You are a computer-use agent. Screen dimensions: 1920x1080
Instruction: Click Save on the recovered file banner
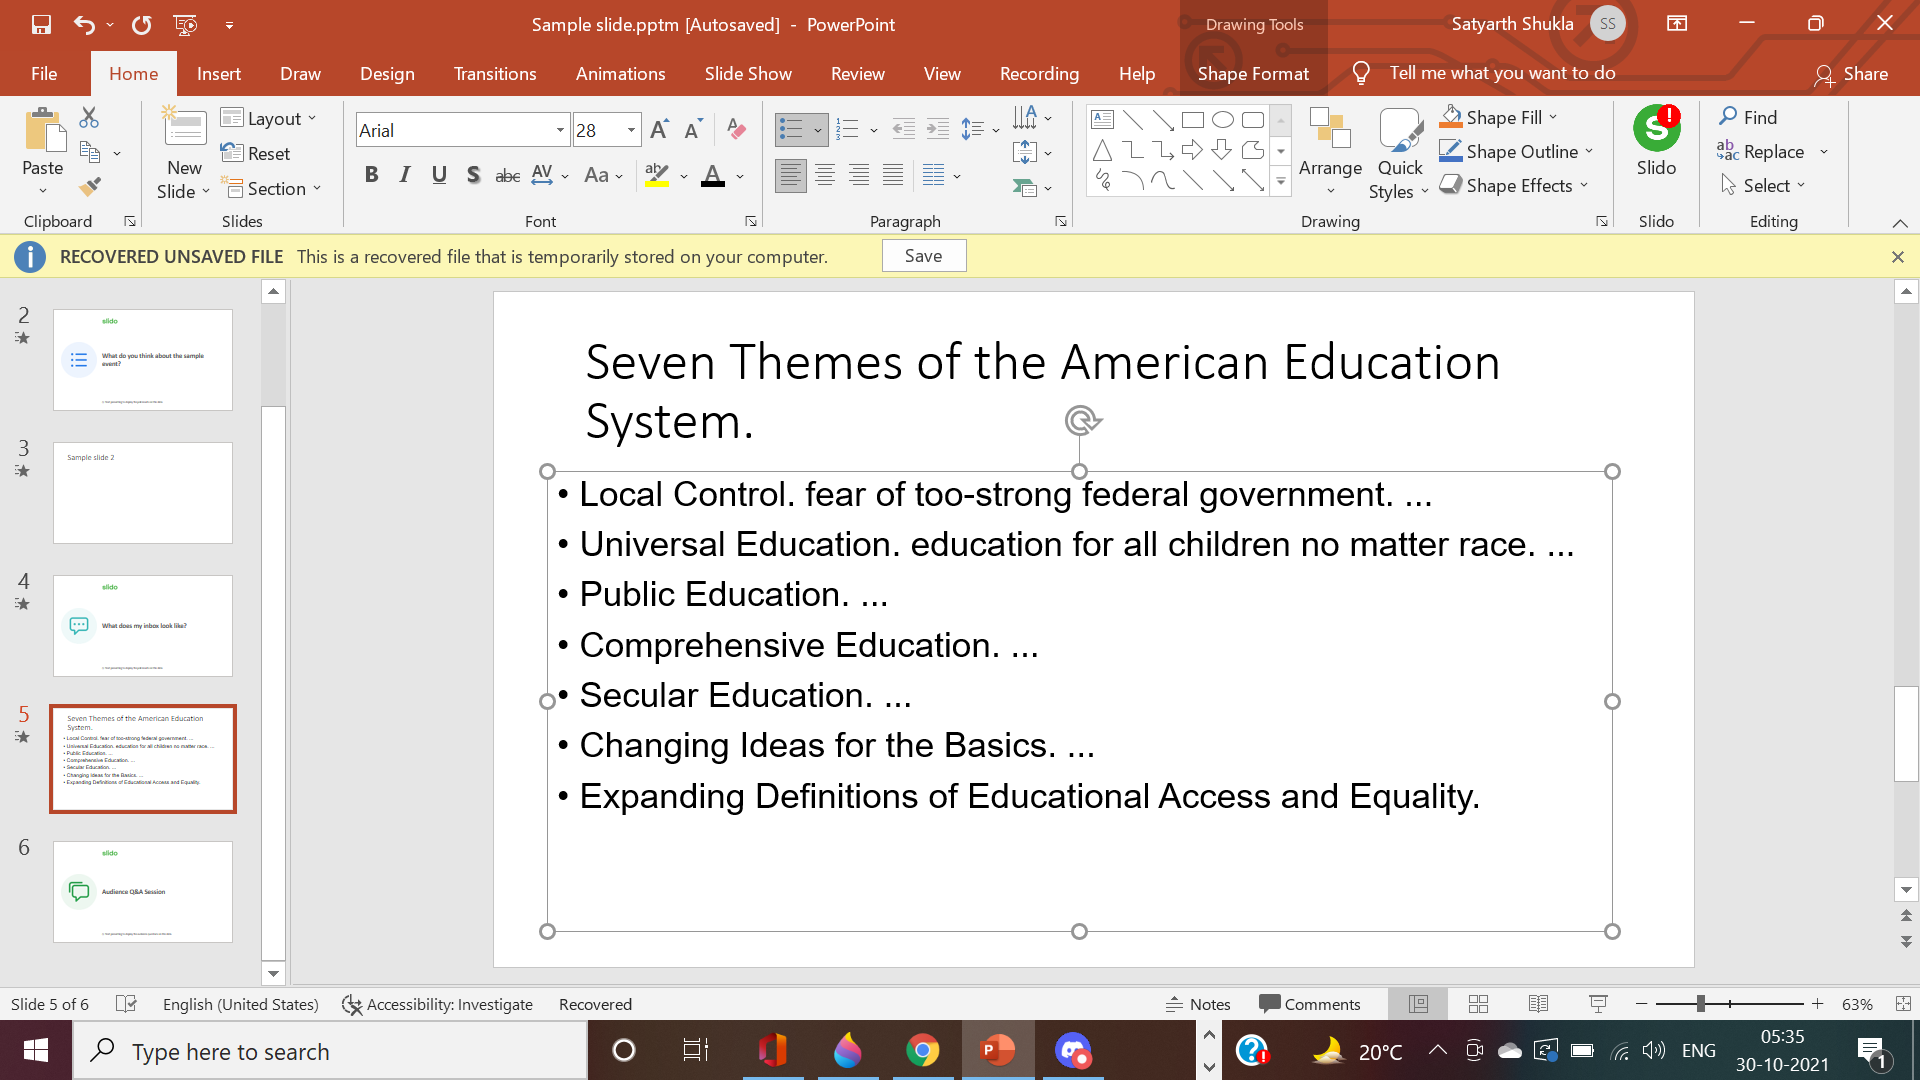tap(924, 255)
